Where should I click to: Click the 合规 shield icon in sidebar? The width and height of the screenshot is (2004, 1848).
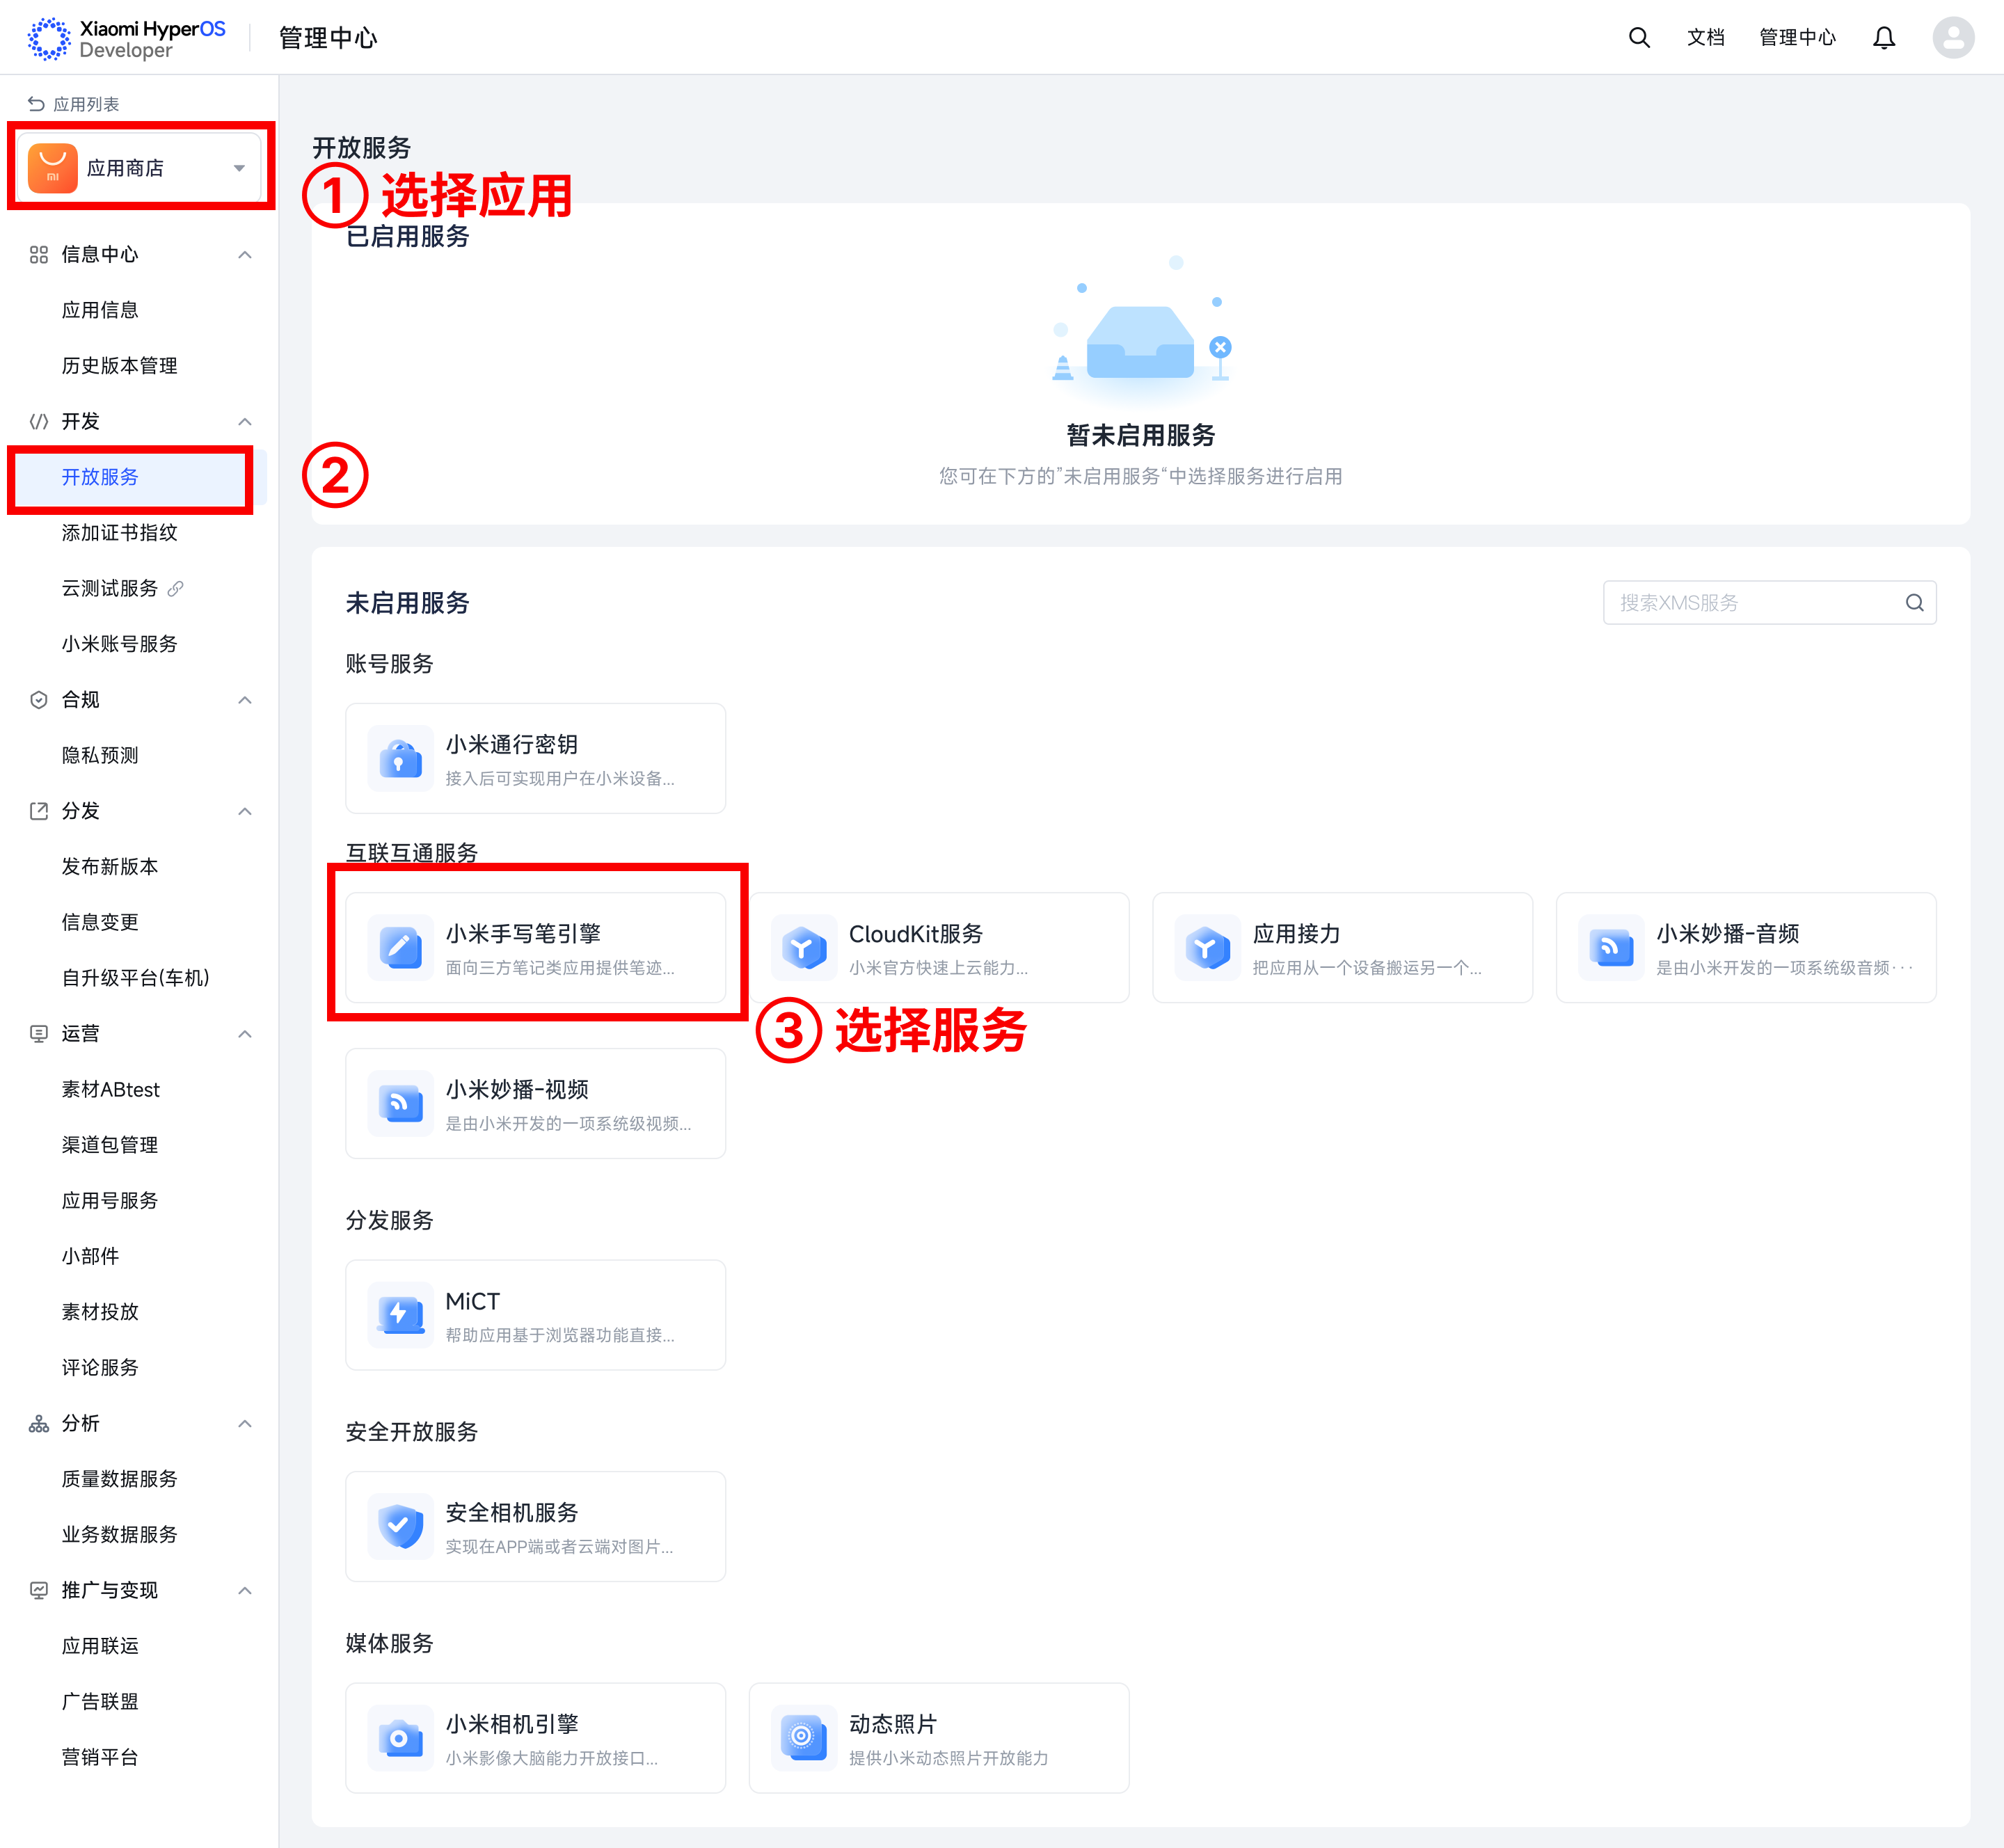coord(39,700)
